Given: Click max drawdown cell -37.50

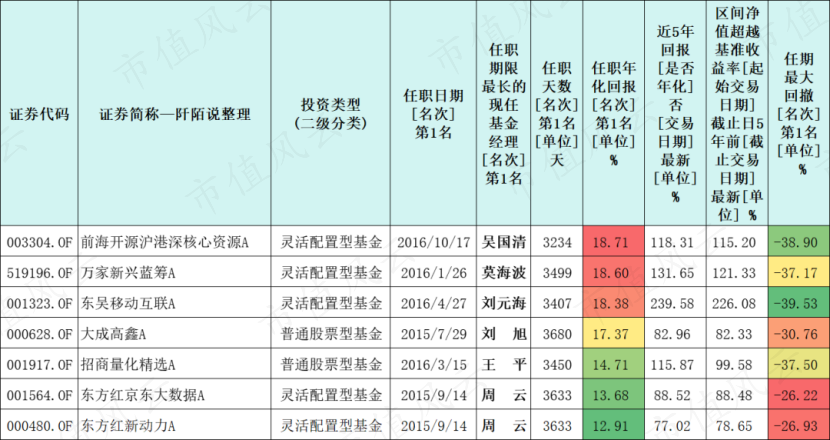Looking at the screenshot, I should click(799, 364).
